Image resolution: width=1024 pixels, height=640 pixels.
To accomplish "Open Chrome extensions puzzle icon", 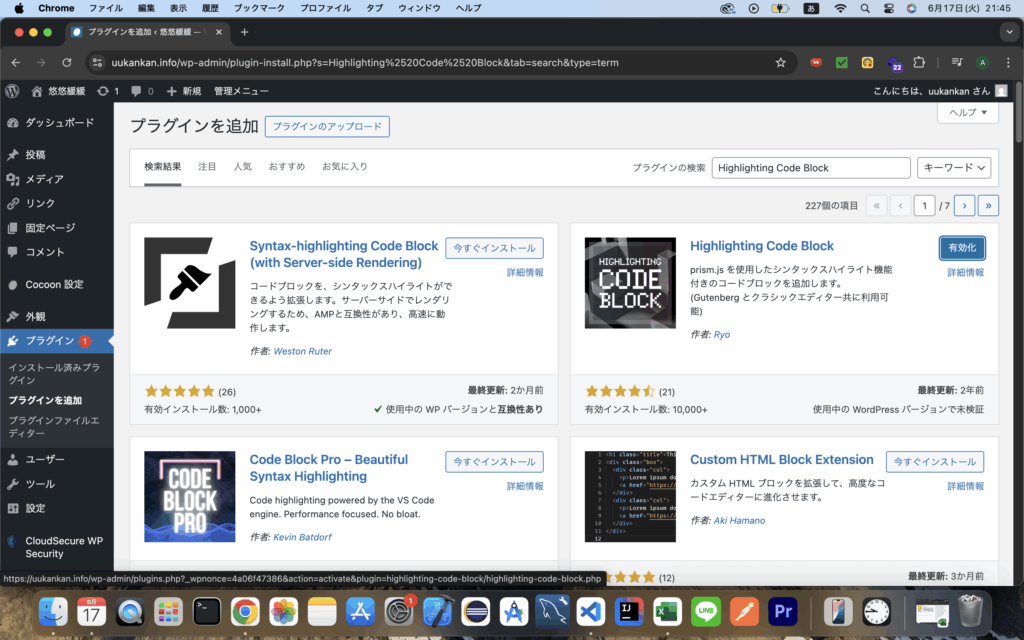I will point(919,62).
